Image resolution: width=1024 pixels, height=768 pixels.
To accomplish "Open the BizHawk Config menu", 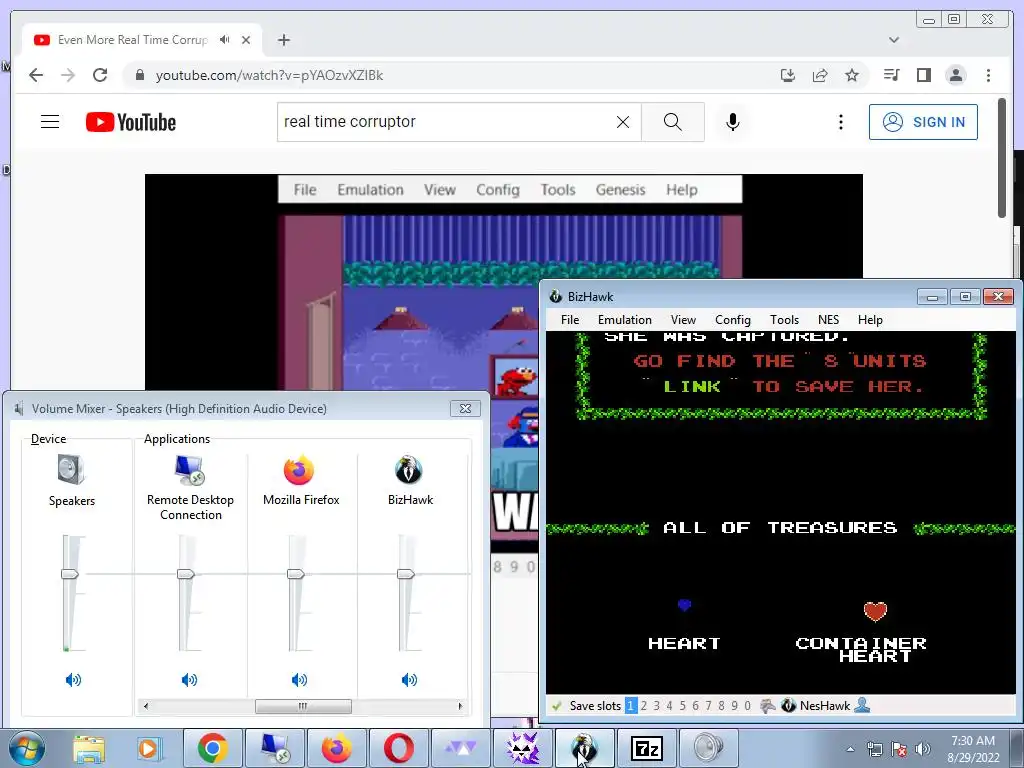I will coord(732,319).
